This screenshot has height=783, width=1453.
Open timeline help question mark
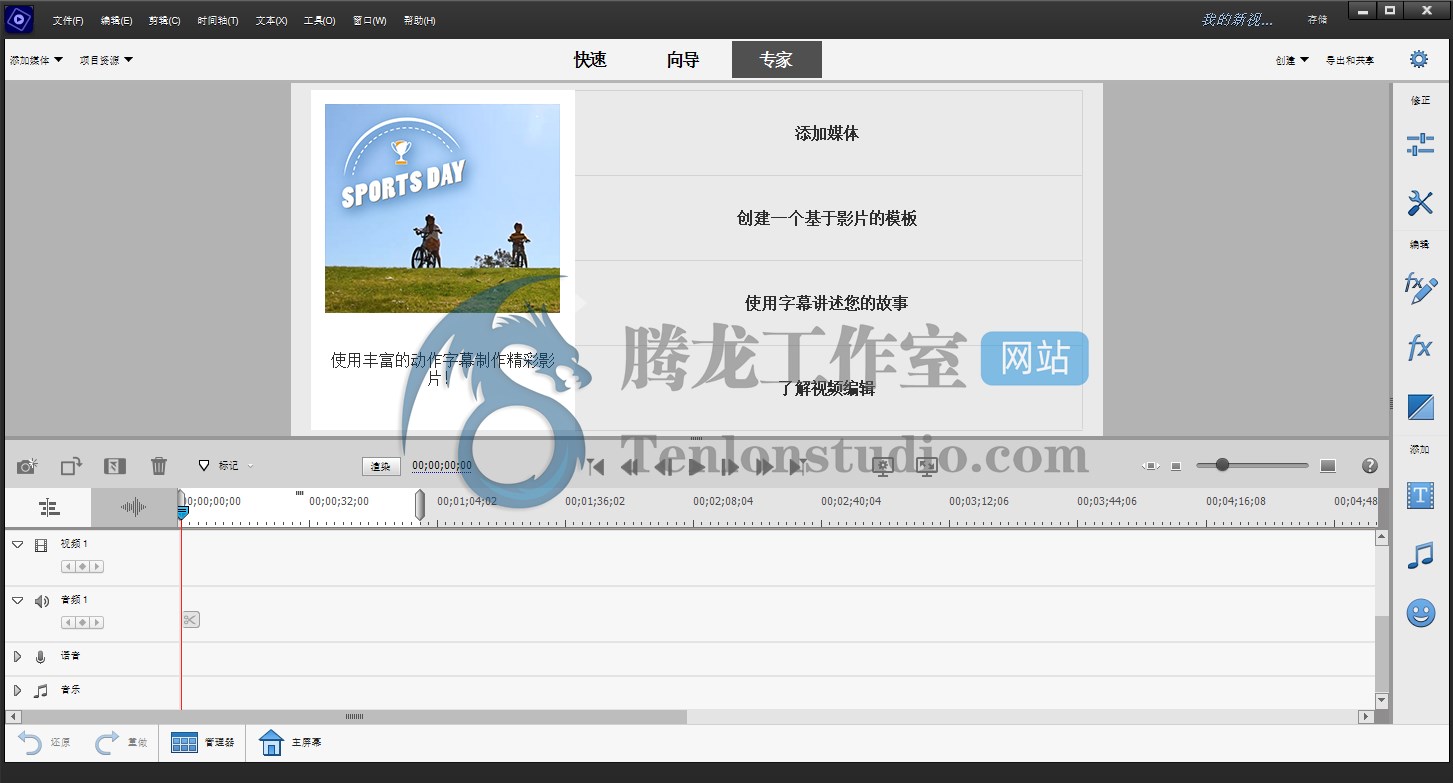1370,466
